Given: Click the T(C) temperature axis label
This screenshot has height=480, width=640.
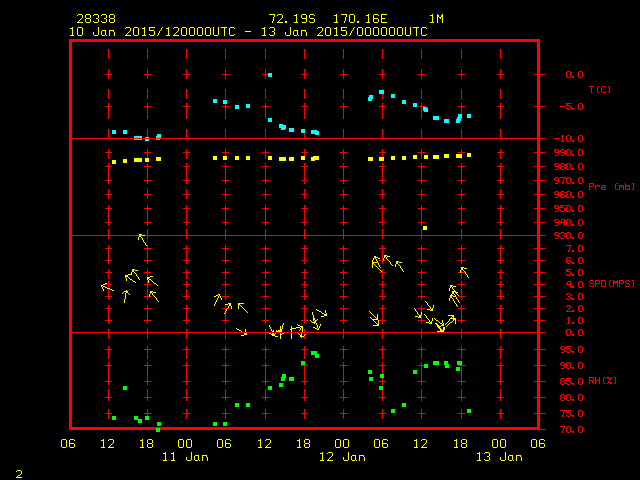Looking at the screenshot, I should (600, 89).
